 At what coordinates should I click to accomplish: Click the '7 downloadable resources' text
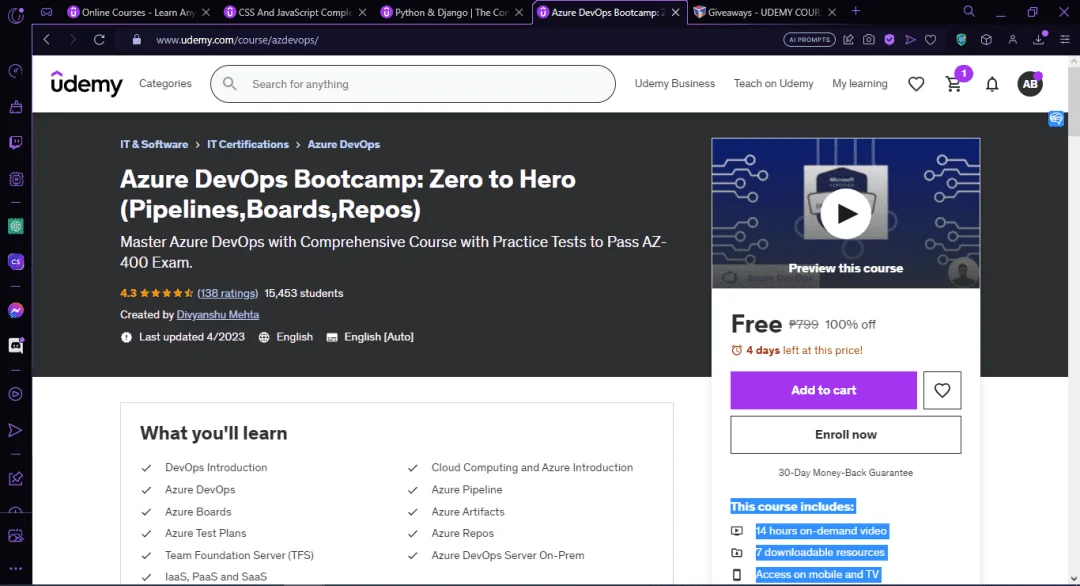(820, 552)
